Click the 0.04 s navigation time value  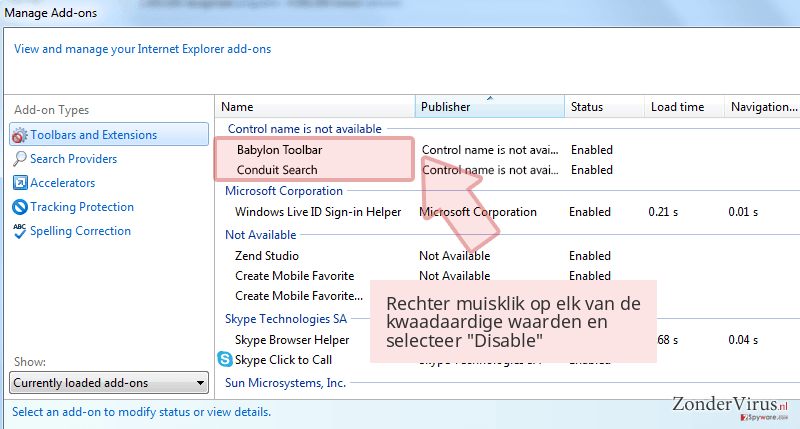pyautogui.click(x=743, y=340)
